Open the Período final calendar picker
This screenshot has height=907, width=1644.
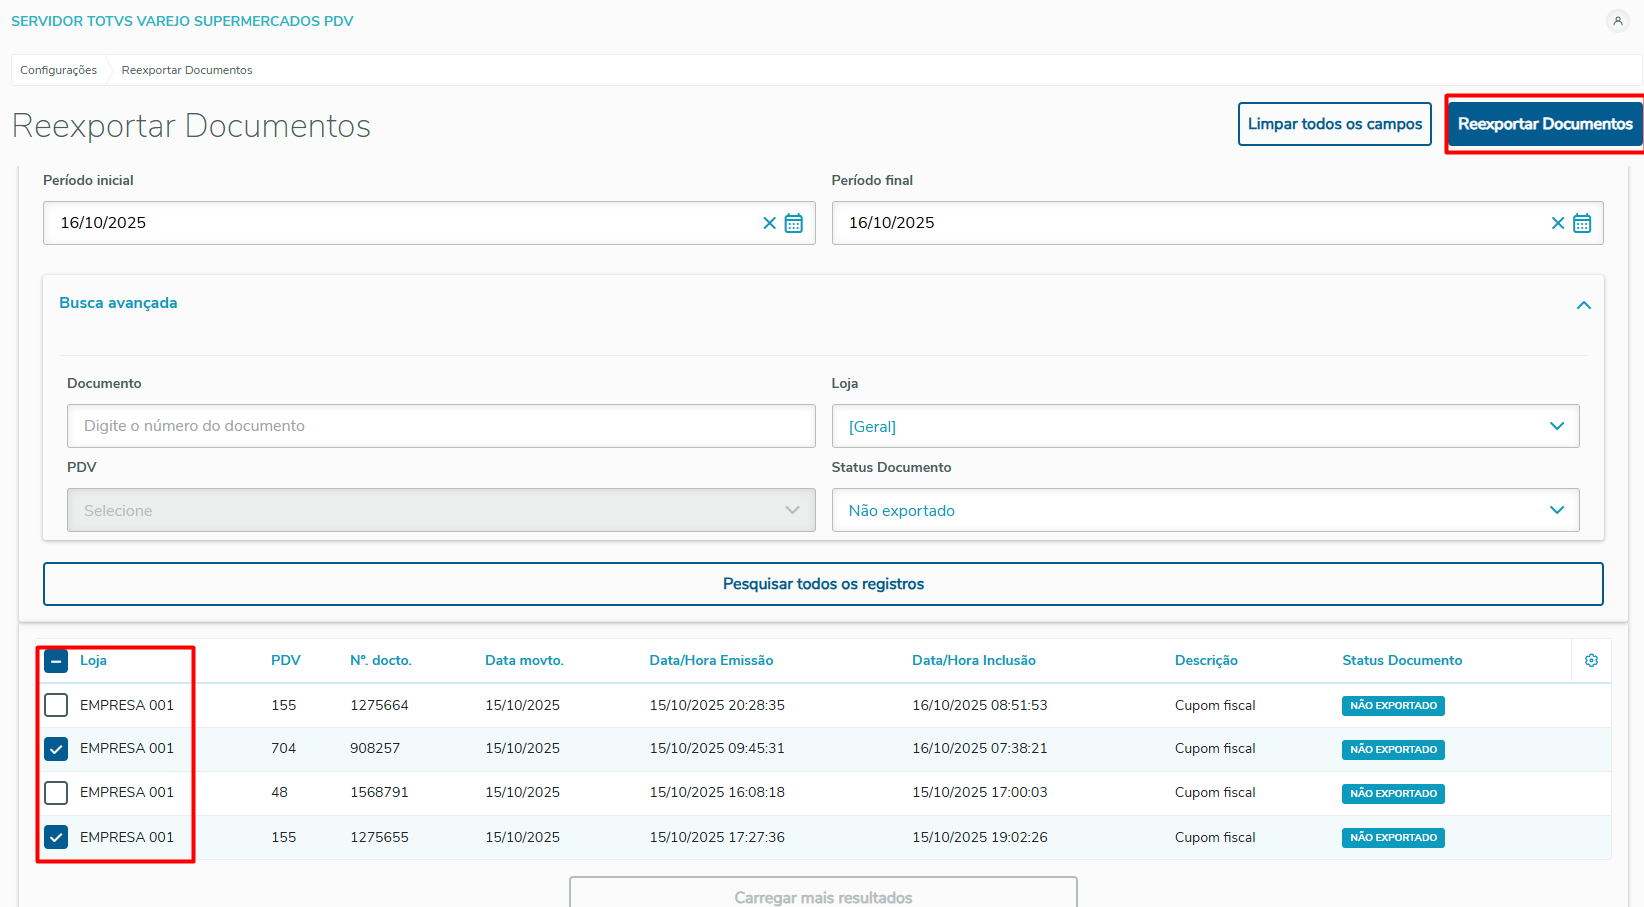1582,223
